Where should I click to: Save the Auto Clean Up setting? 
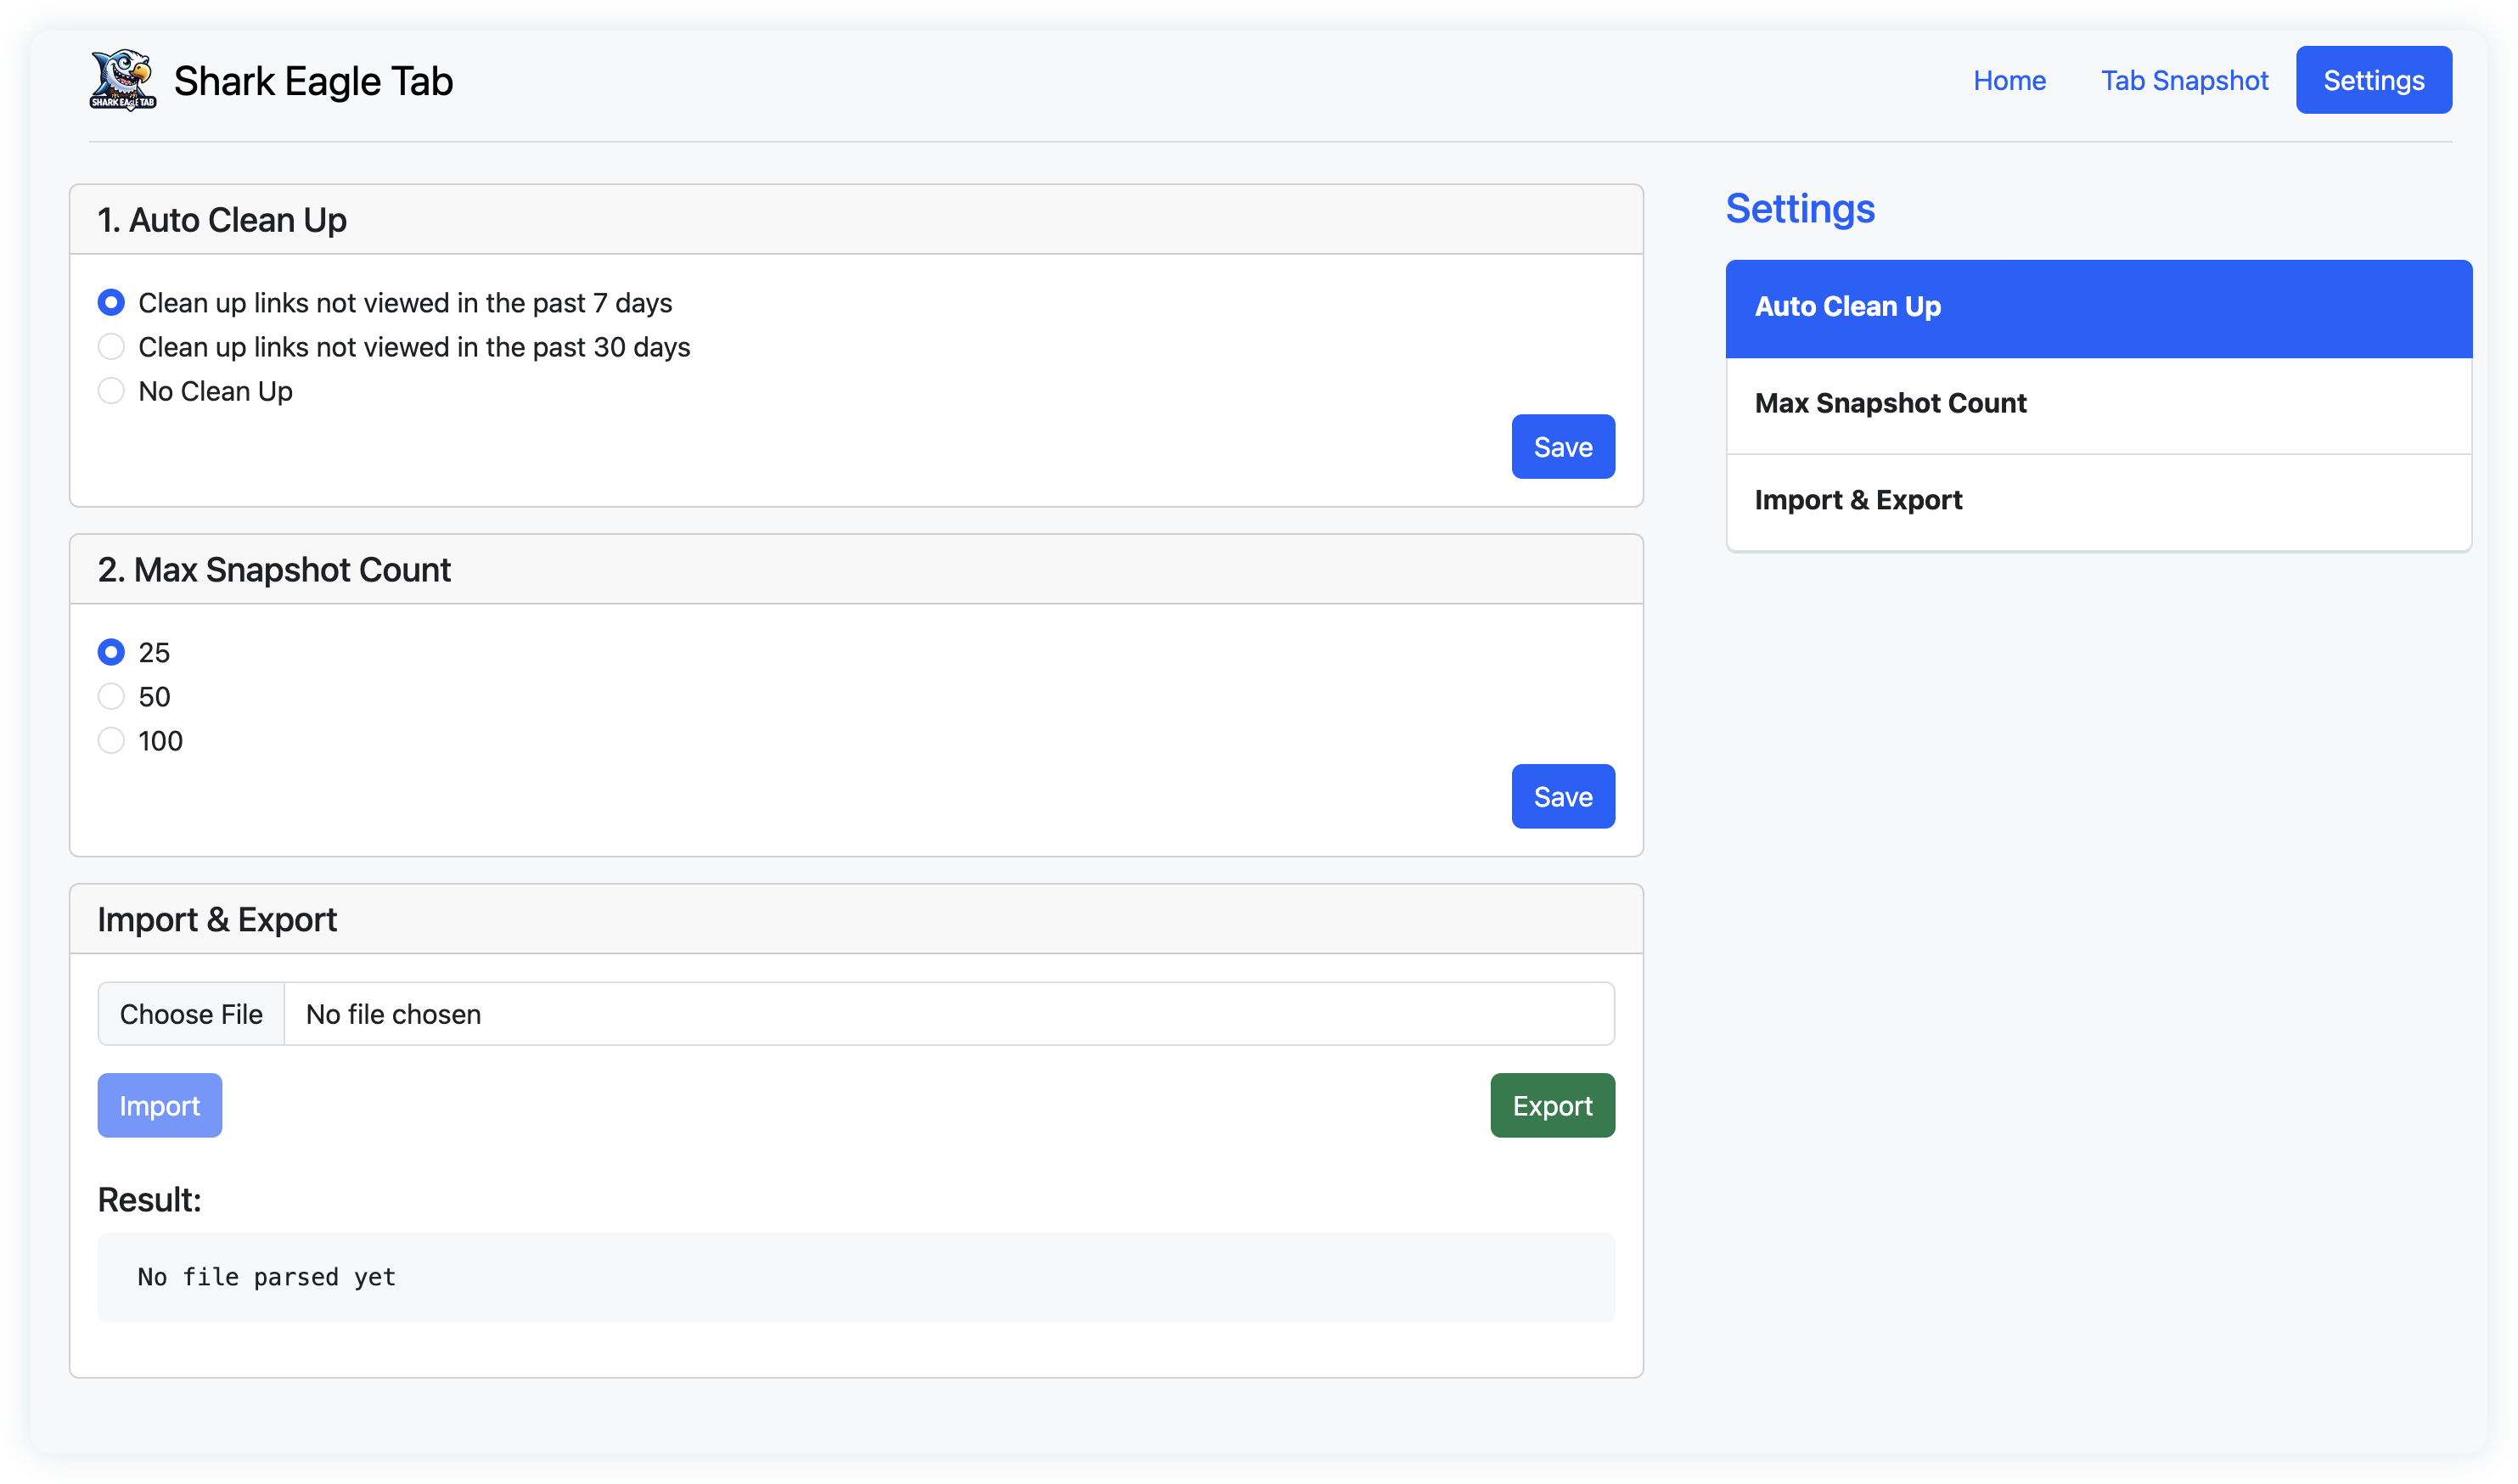point(1562,446)
